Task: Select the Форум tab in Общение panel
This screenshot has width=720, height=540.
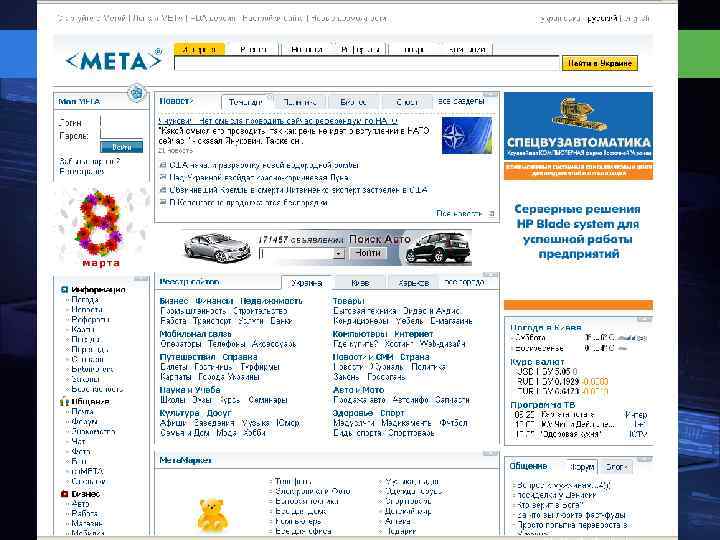Action: 582,467
